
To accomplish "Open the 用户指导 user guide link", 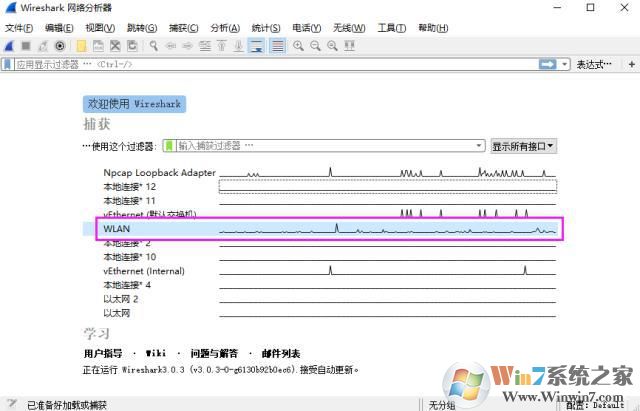I will point(103,353).
